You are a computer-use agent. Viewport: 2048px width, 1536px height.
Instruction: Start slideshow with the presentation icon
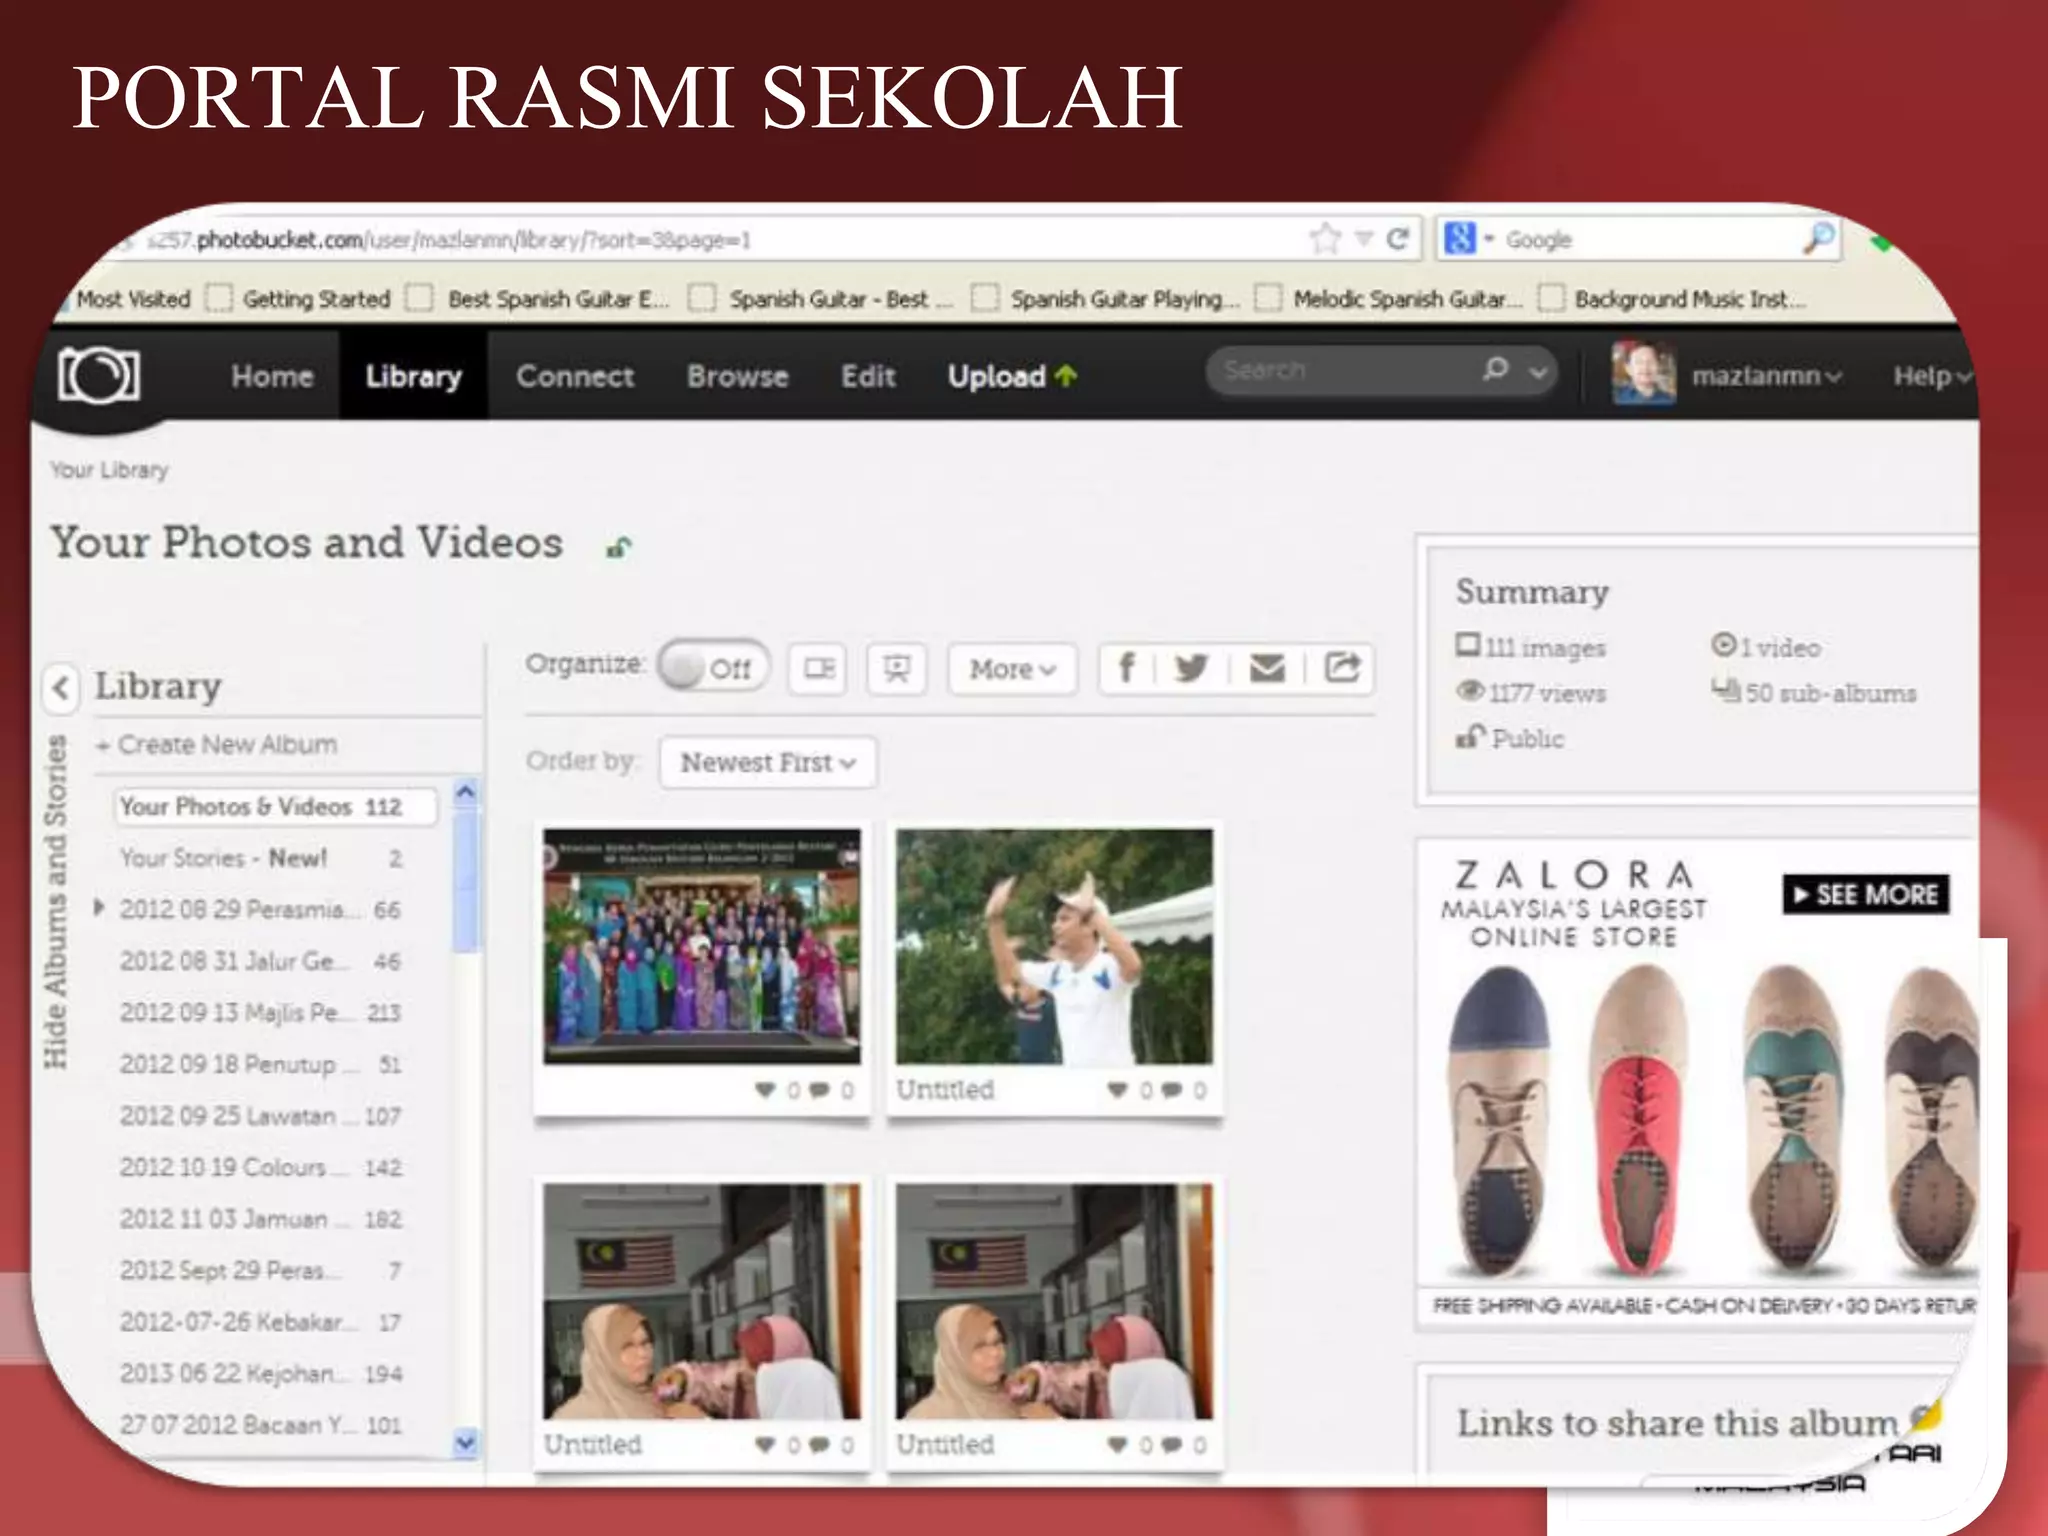(x=896, y=668)
